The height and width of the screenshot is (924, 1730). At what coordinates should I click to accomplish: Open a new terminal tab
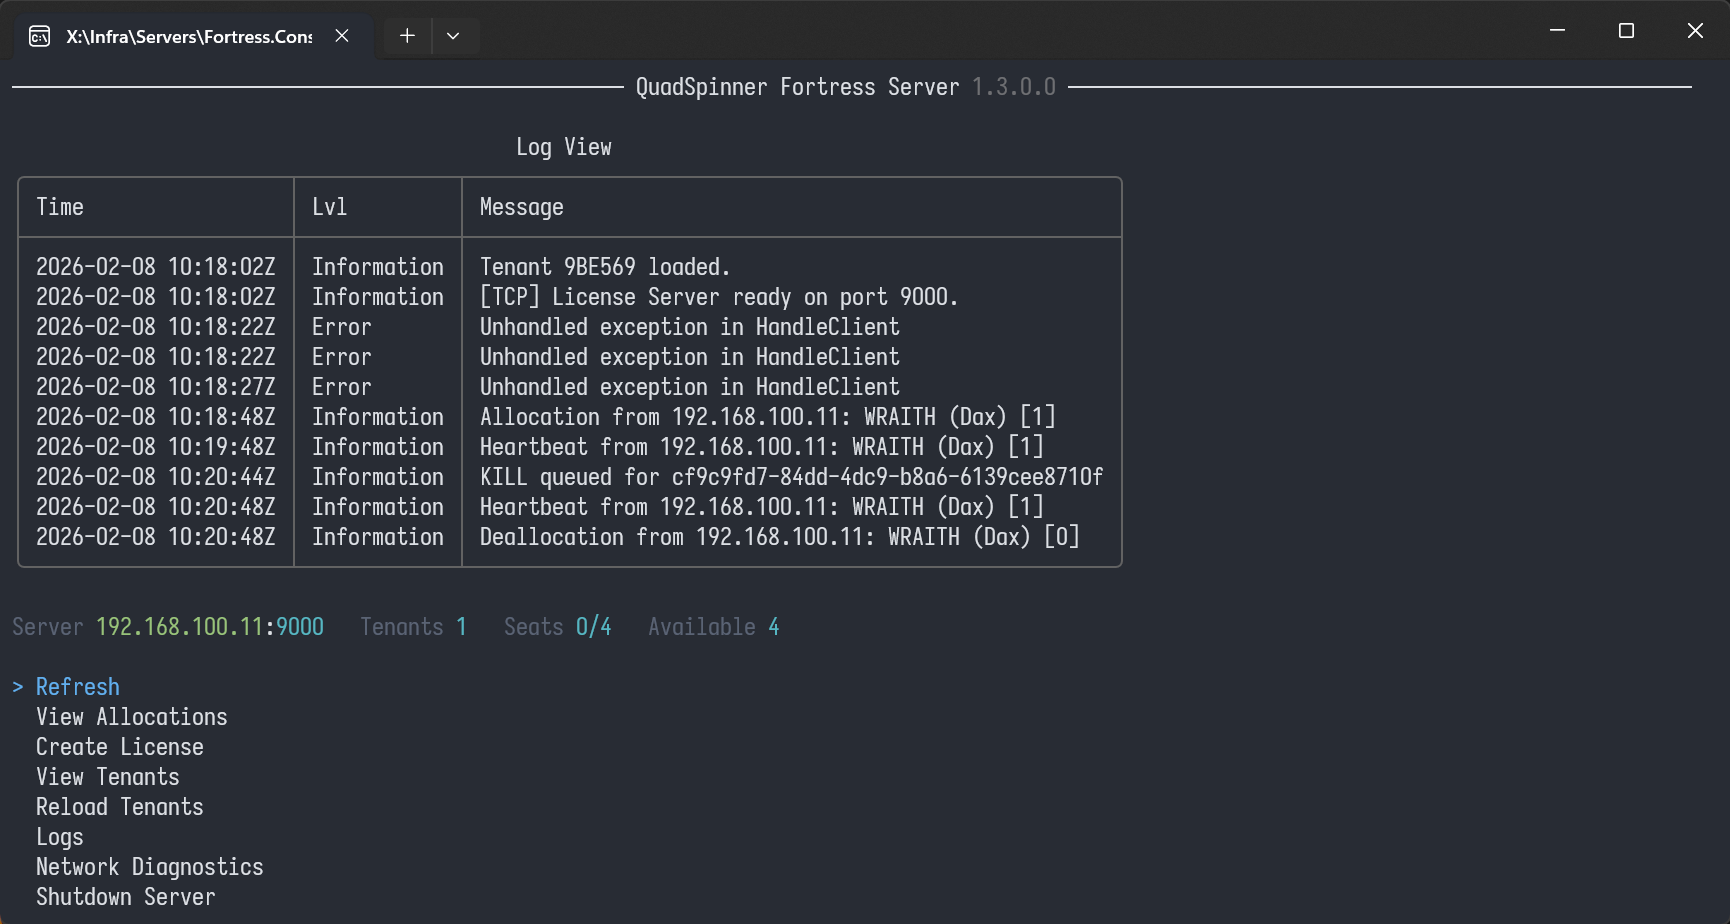[x=407, y=36]
